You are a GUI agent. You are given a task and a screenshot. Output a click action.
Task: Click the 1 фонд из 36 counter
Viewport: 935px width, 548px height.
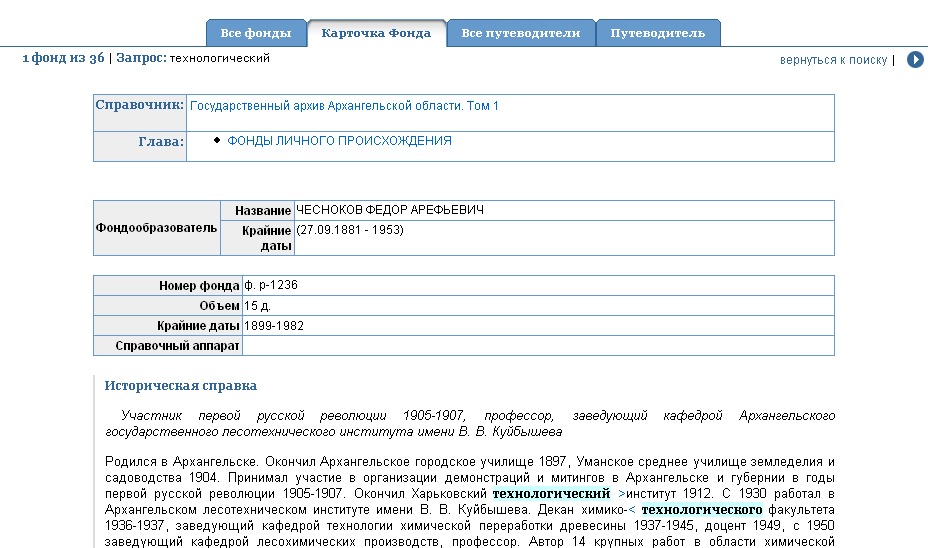pos(63,58)
